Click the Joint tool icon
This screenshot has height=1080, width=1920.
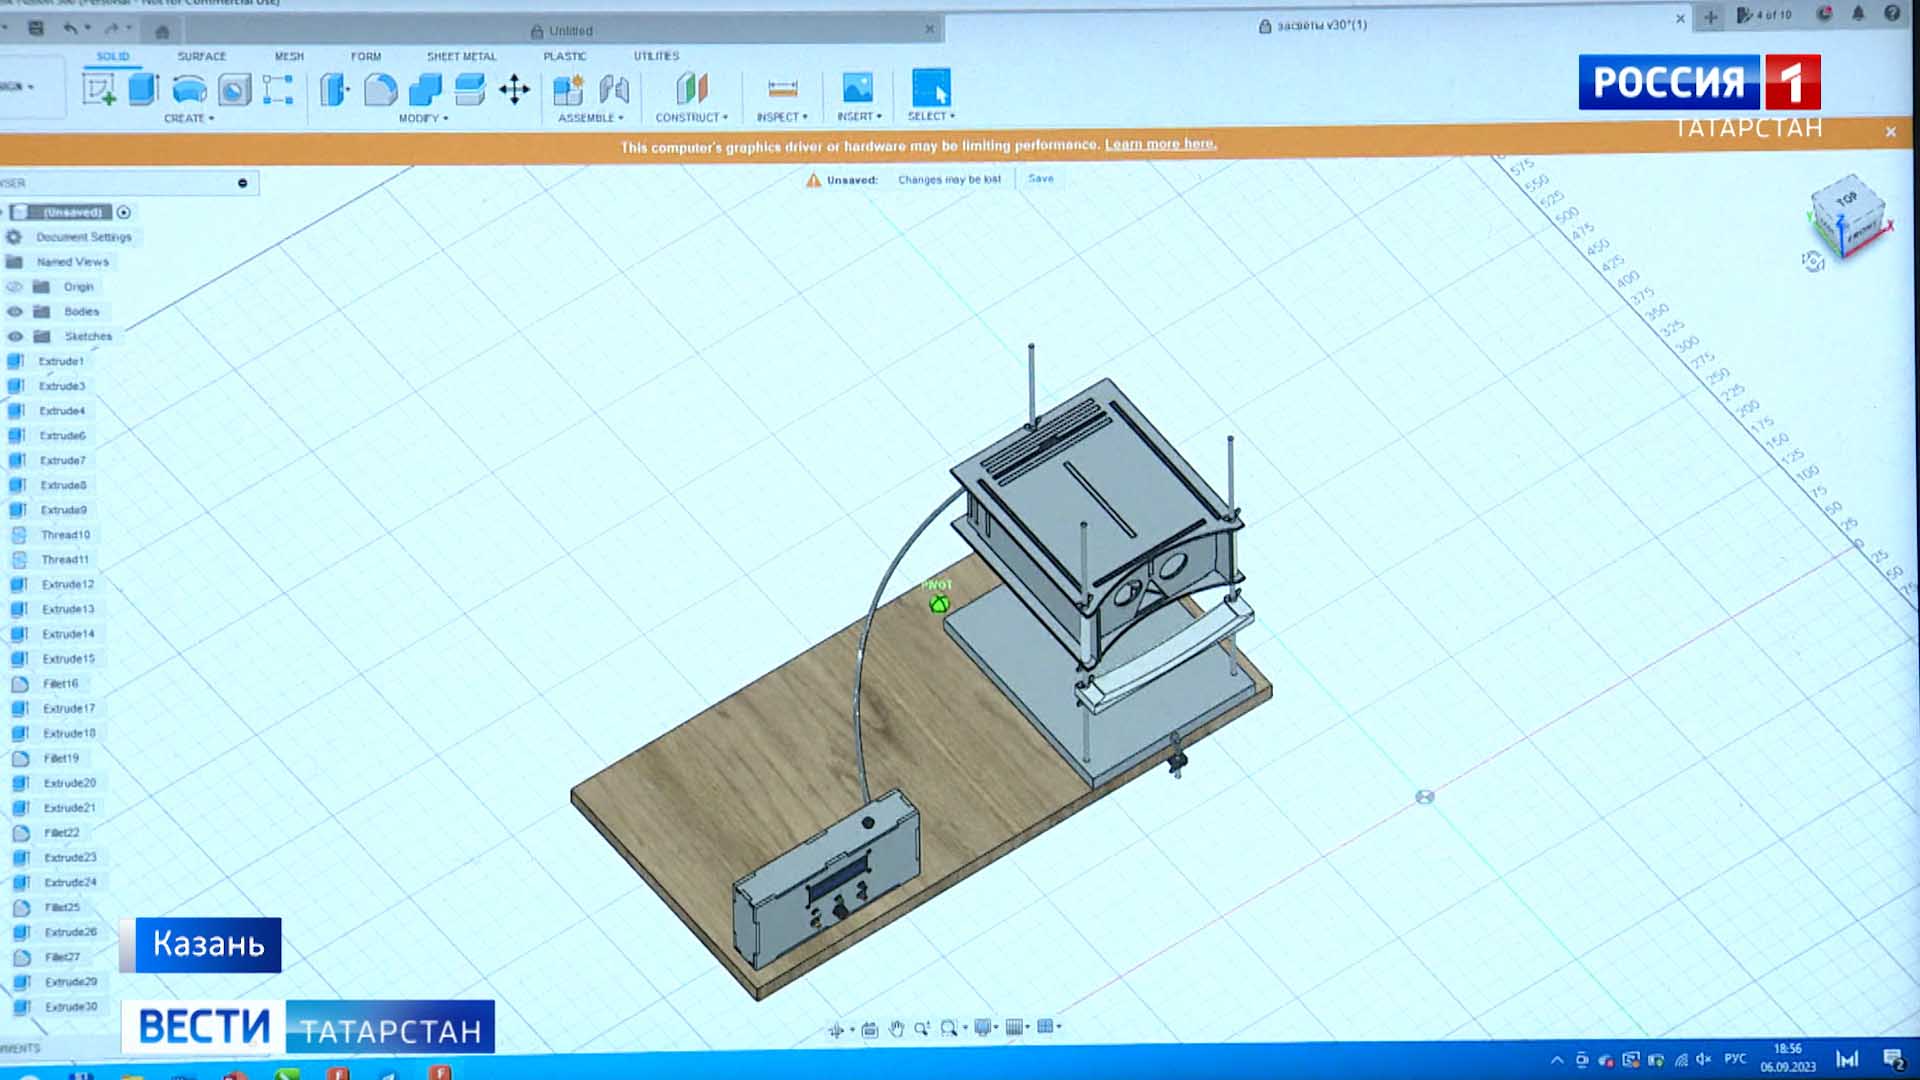[x=614, y=90]
